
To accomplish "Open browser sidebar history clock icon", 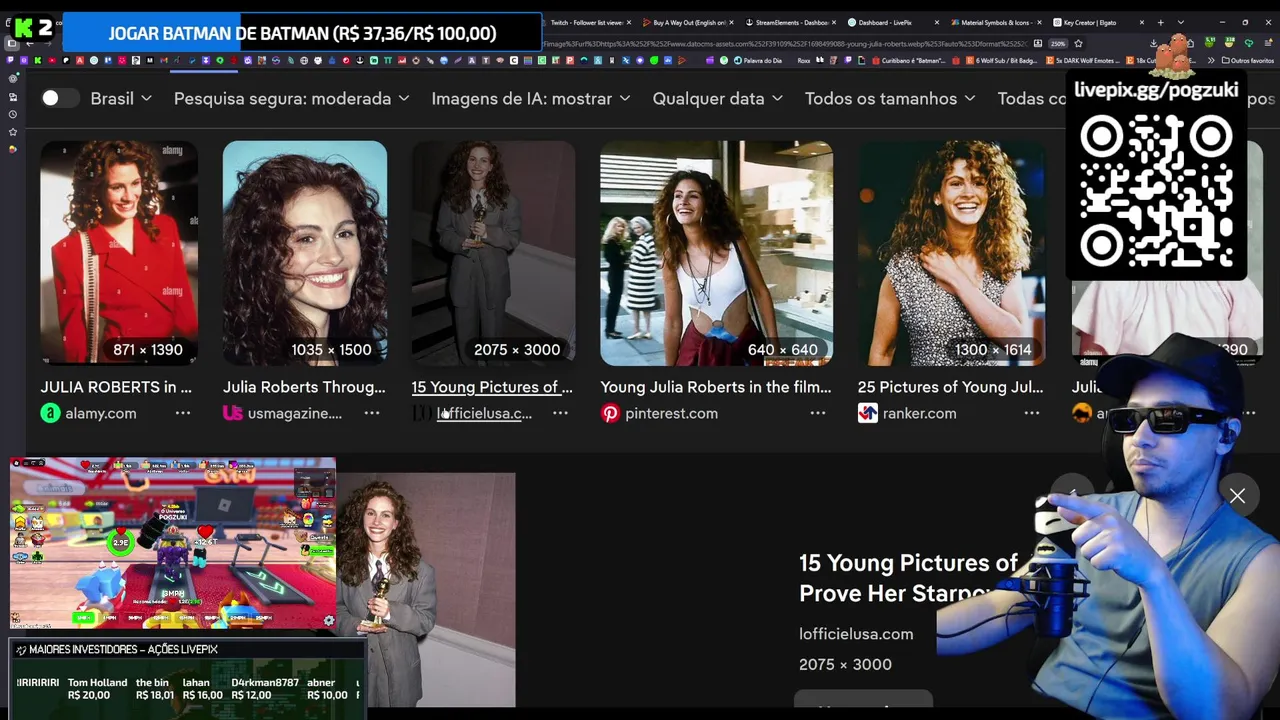I will tap(12, 114).
